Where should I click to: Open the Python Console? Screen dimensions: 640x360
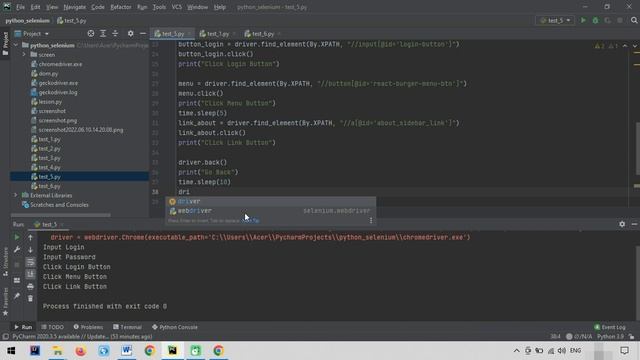tap(175, 327)
